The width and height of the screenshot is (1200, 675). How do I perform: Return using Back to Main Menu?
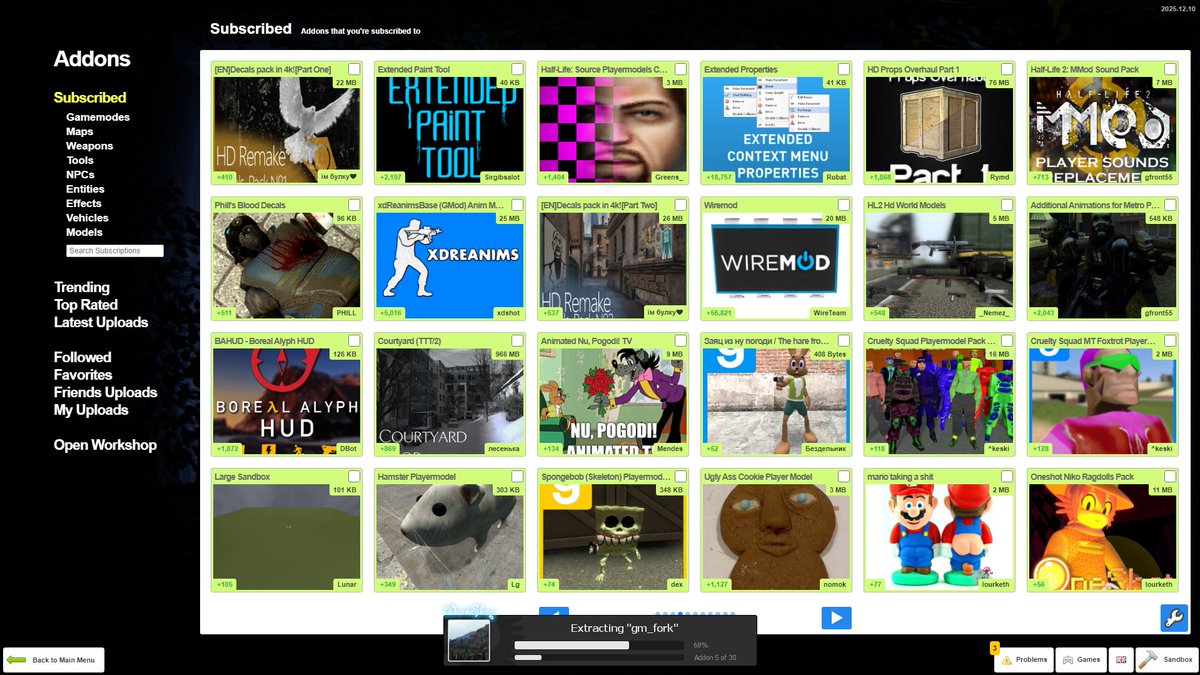pos(53,660)
